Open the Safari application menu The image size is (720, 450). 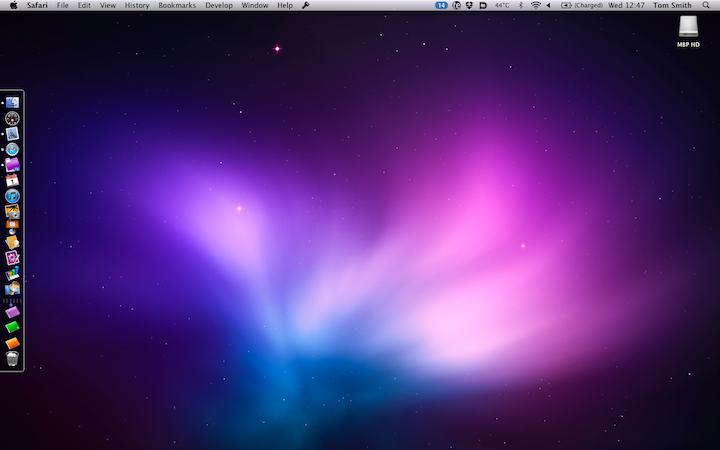[x=37, y=6]
